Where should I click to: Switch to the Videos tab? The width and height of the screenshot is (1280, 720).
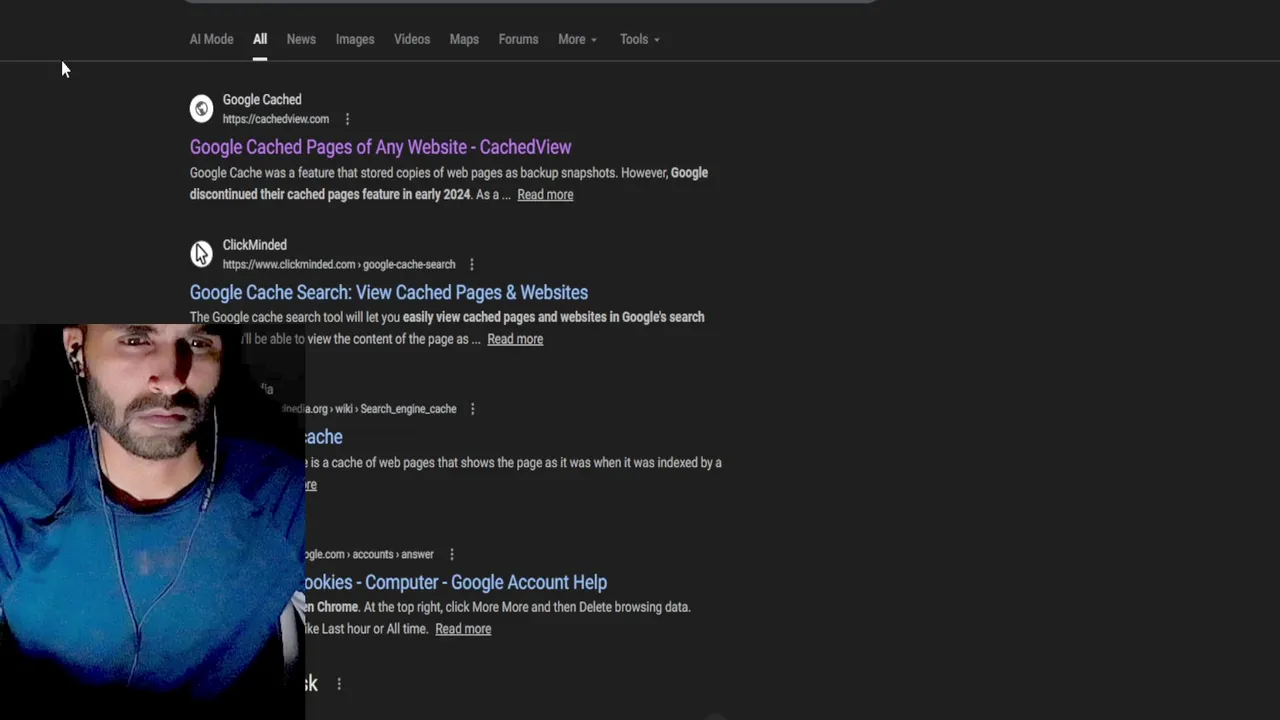[412, 39]
